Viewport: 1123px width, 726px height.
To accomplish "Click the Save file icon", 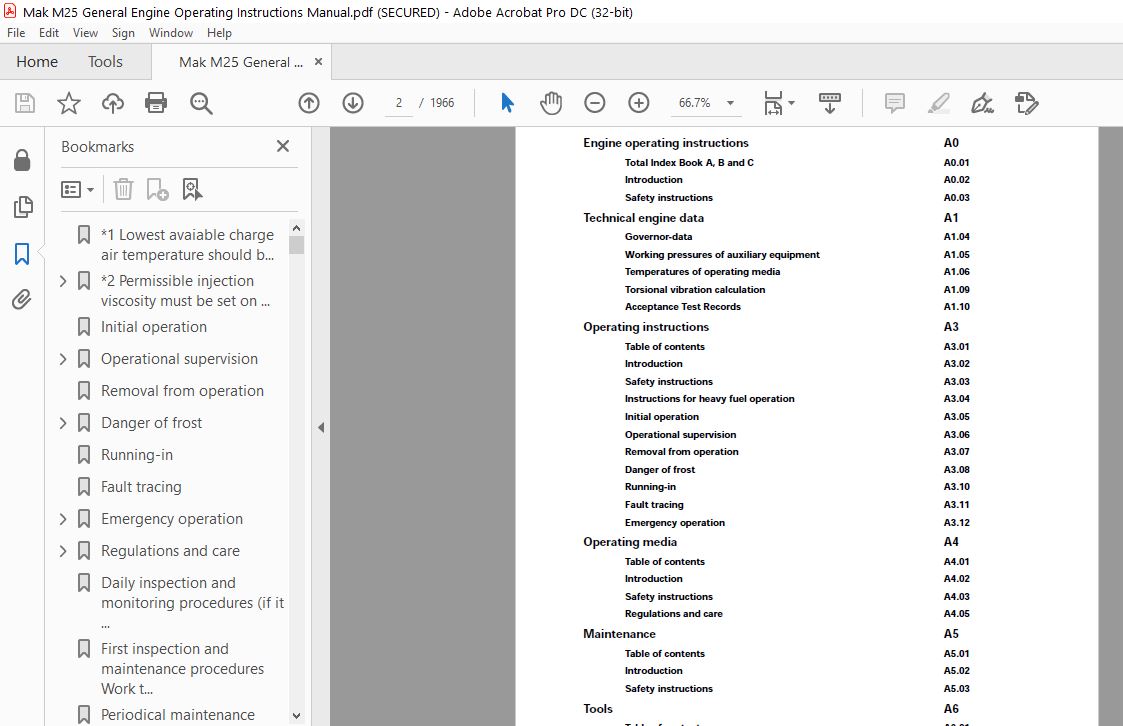I will tap(25, 103).
